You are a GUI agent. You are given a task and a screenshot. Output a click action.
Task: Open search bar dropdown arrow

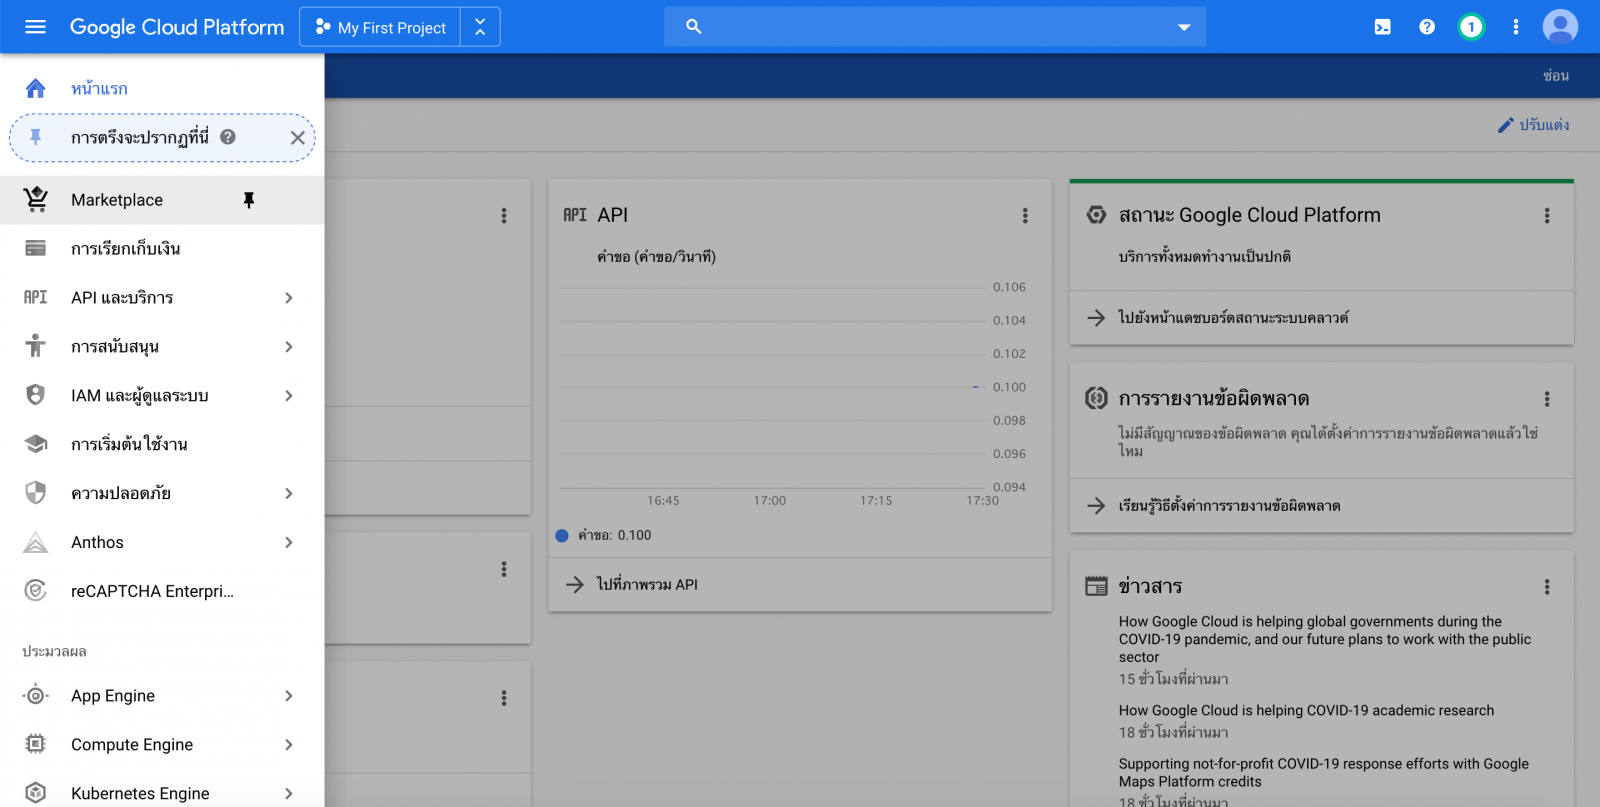pyautogui.click(x=1184, y=27)
